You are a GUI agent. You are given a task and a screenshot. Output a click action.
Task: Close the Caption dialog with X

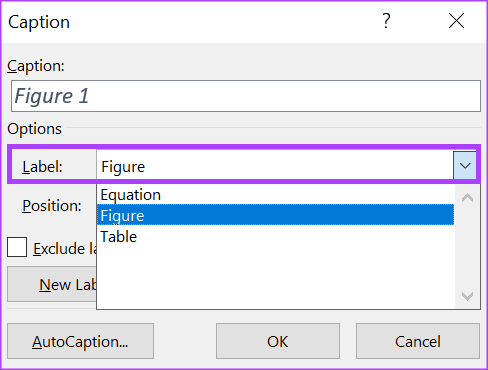click(456, 21)
